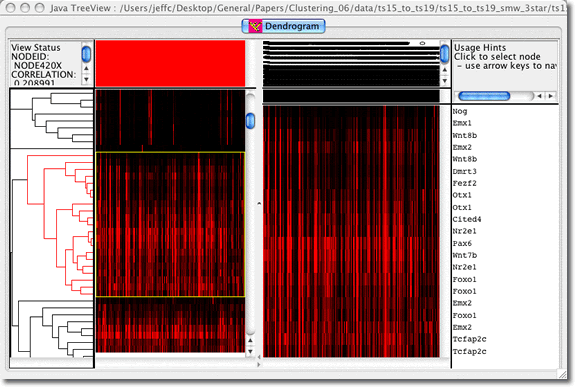Click the array tree panel's blue scroll thumb

tap(444, 54)
